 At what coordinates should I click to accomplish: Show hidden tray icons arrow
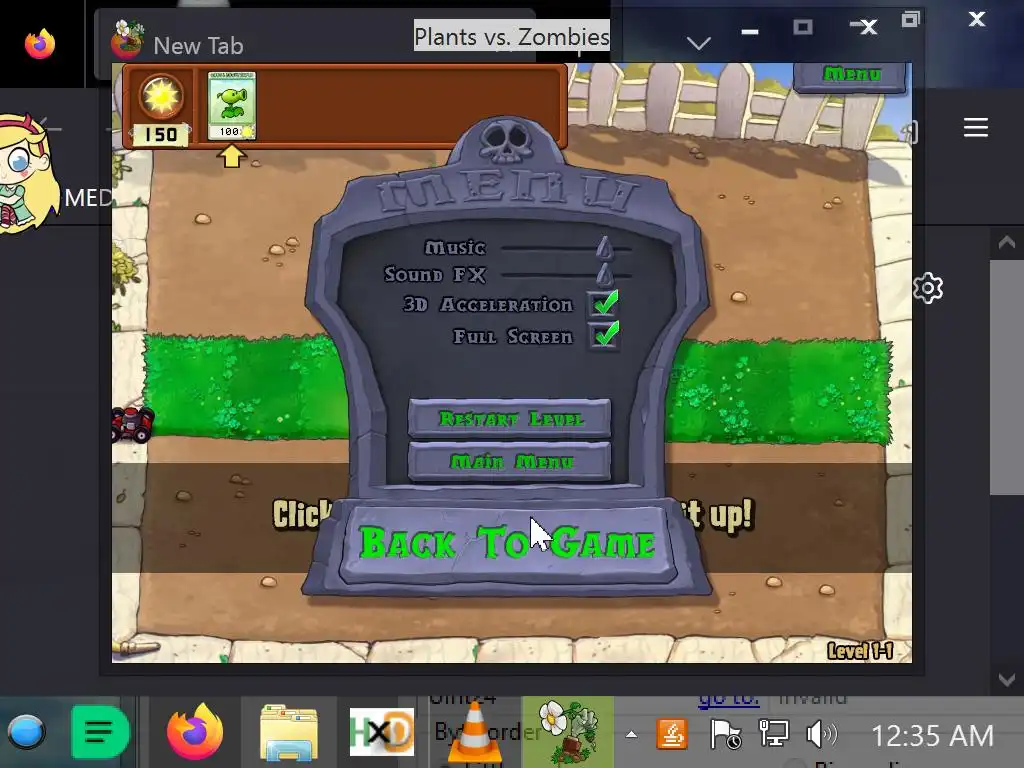[631, 735]
